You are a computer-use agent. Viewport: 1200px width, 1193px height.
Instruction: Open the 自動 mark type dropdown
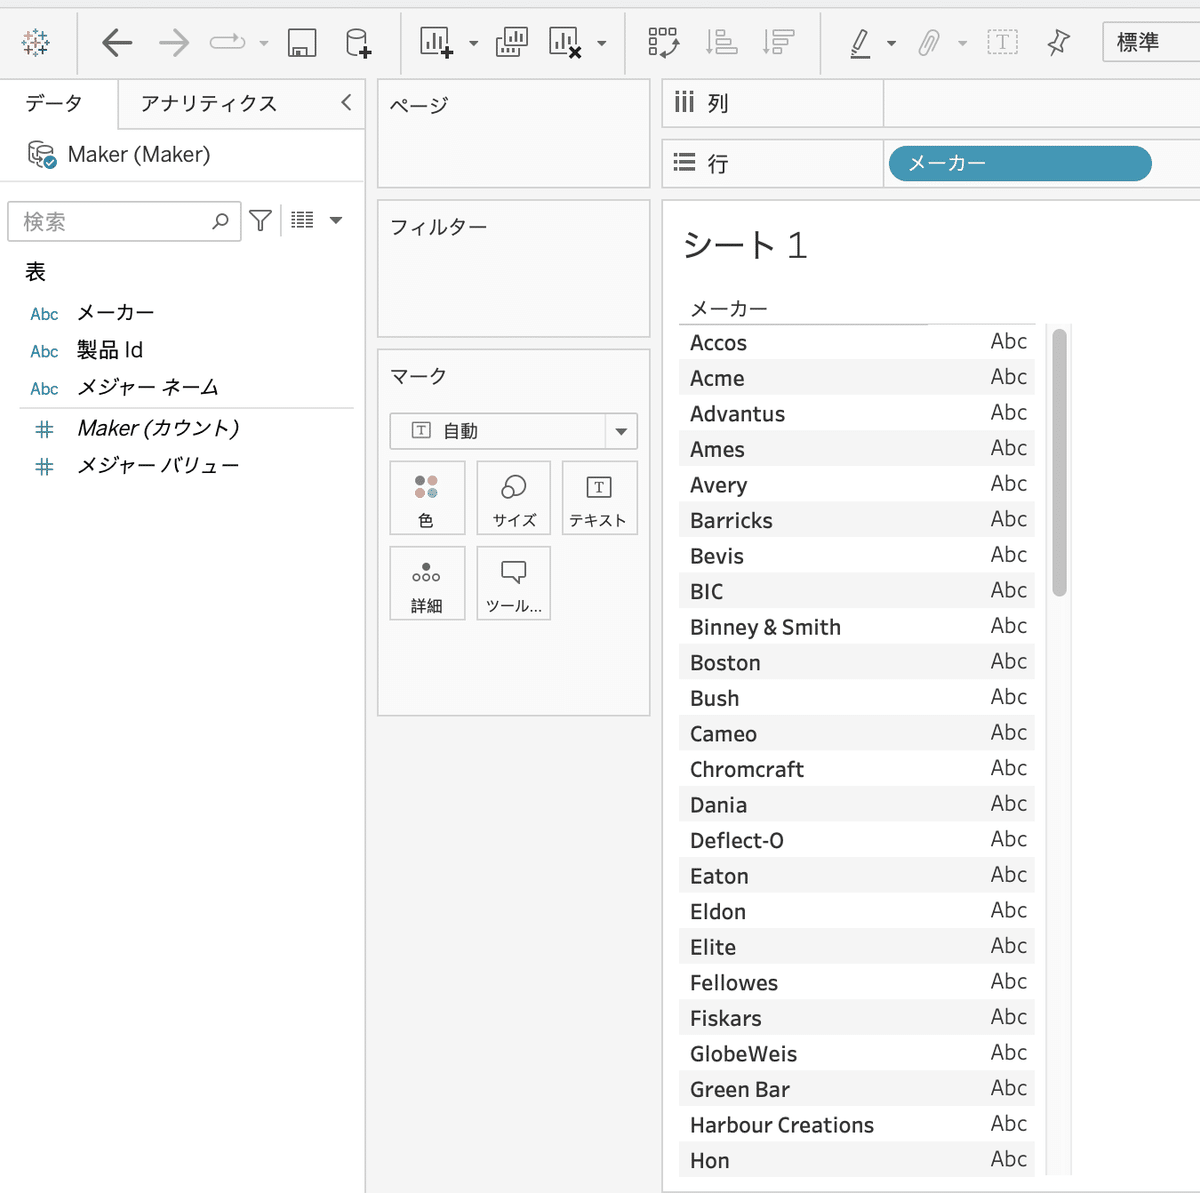513,431
